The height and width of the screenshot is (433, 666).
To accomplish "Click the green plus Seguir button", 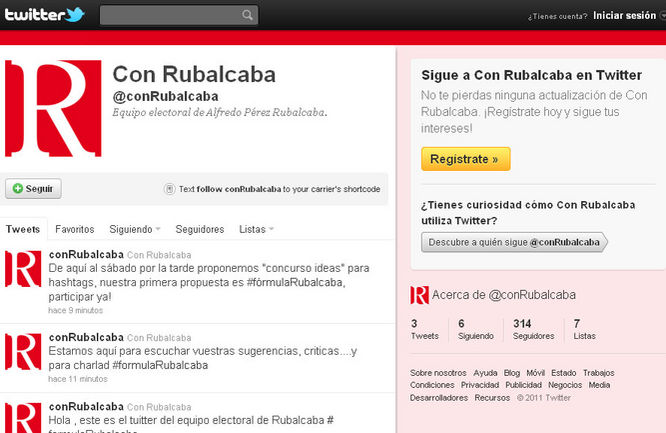I will click(33, 188).
